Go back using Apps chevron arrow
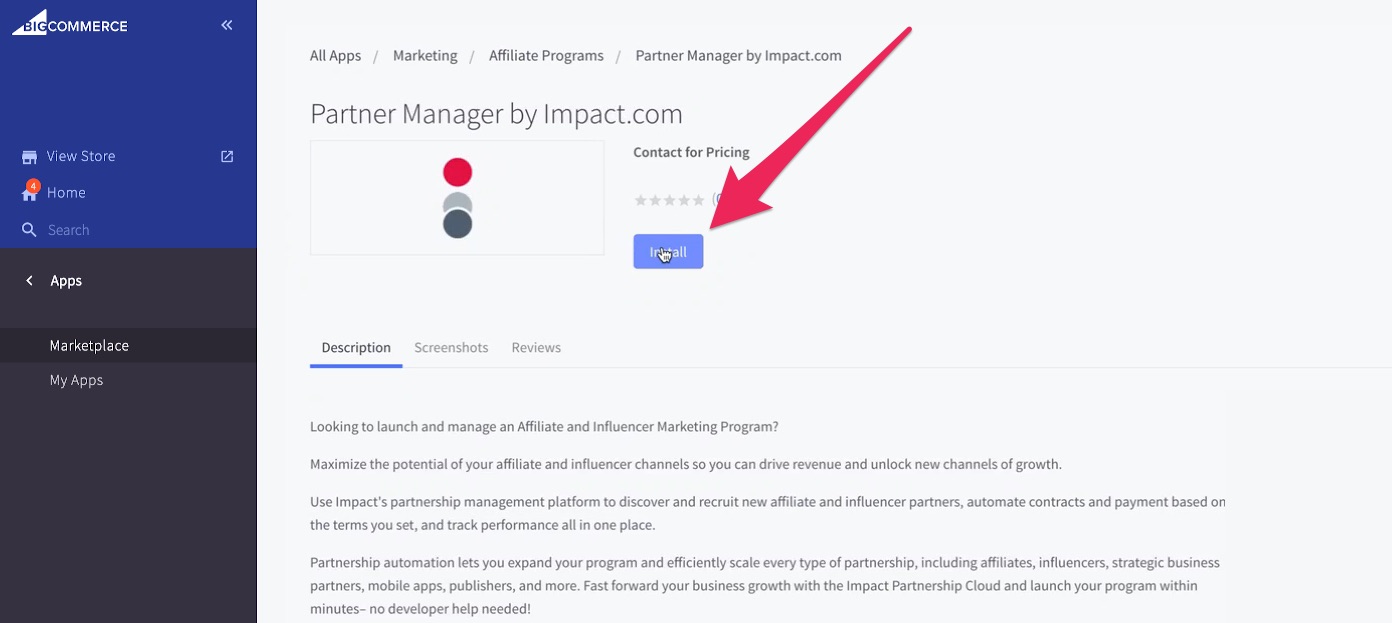This screenshot has height=623, width=1392. (x=29, y=281)
